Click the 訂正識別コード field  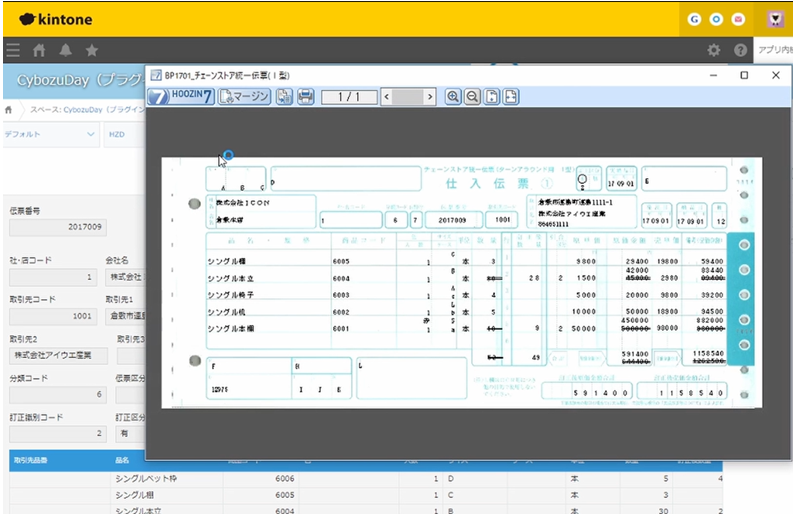[58, 434]
